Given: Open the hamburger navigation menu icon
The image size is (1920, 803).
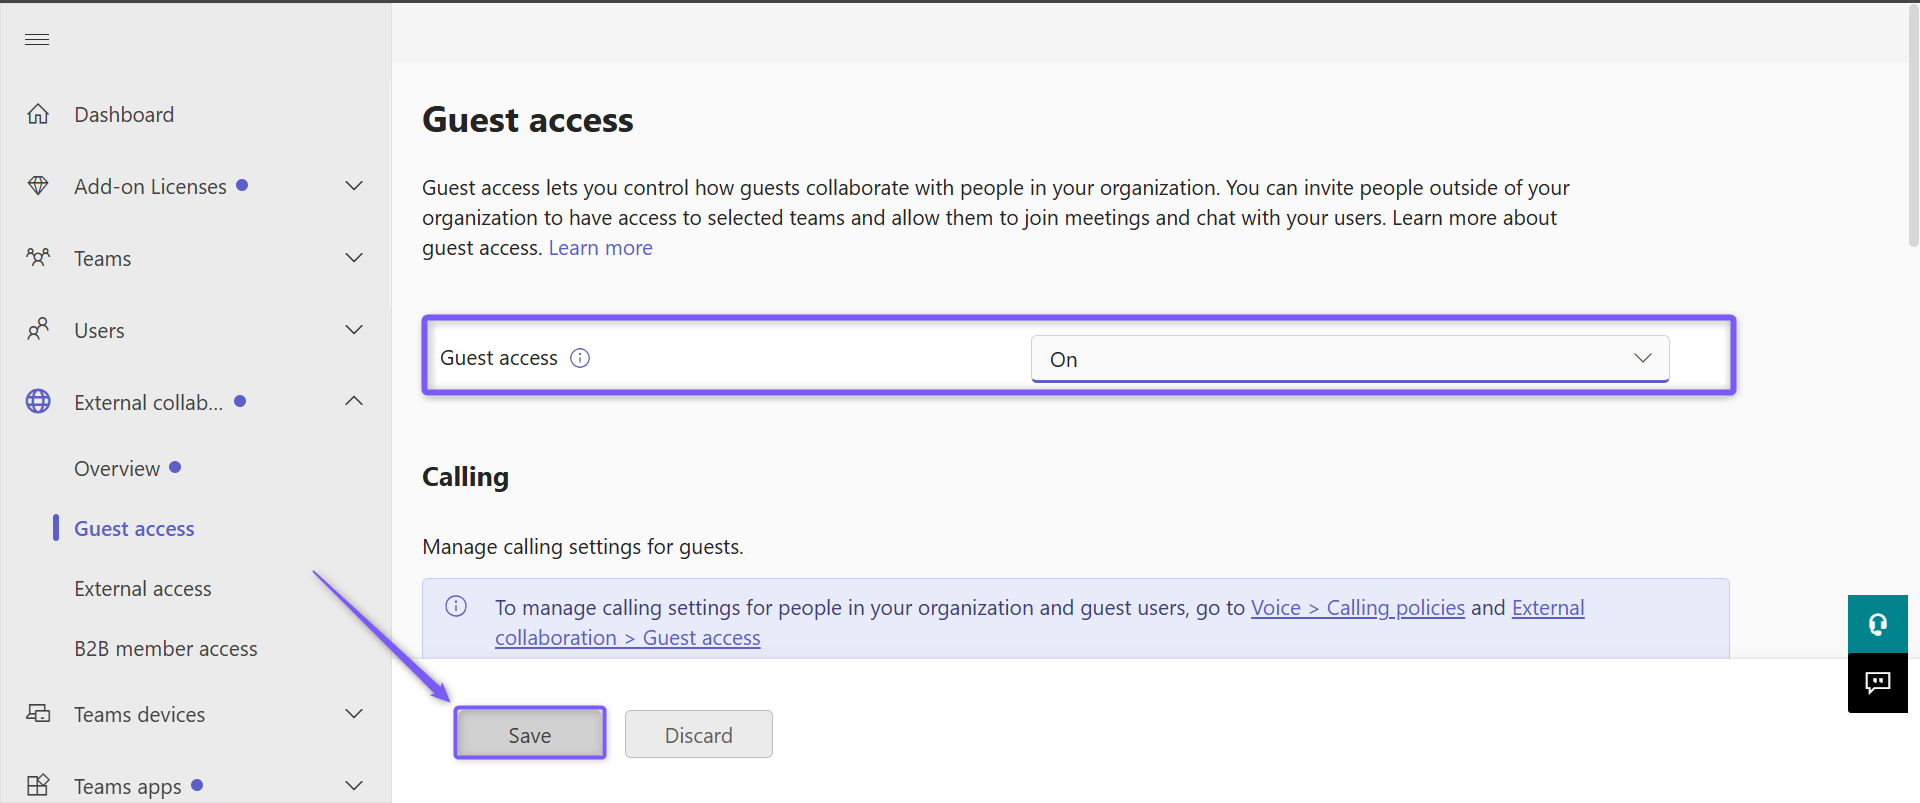Looking at the screenshot, I should (37, 39).
